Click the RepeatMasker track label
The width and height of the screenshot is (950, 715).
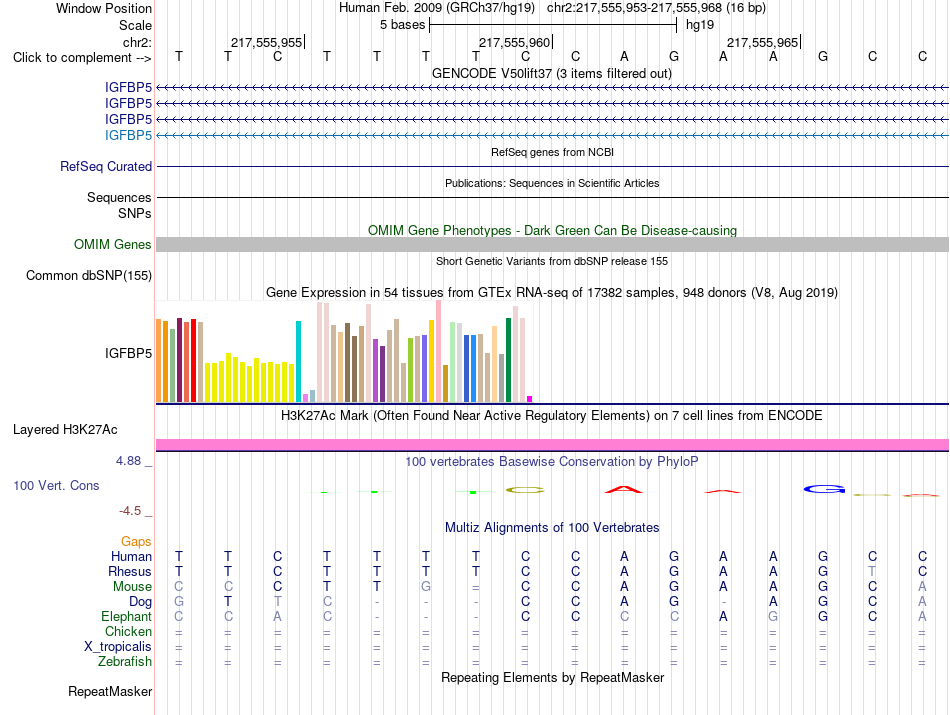(x=110, y=691)
